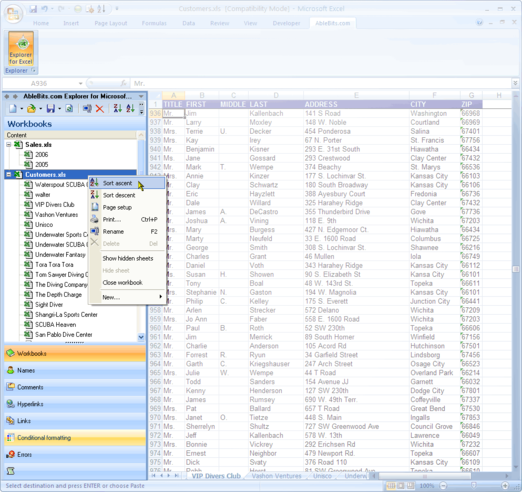Select the Workbooks pane button
522x492 pixels.
click(x=75, y=353)
